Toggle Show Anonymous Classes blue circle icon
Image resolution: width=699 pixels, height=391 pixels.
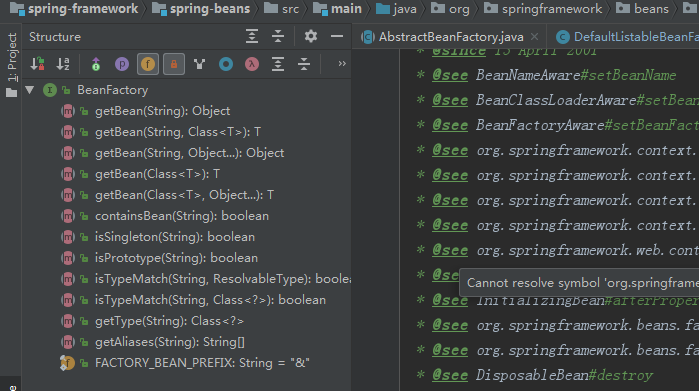(226, 64)
